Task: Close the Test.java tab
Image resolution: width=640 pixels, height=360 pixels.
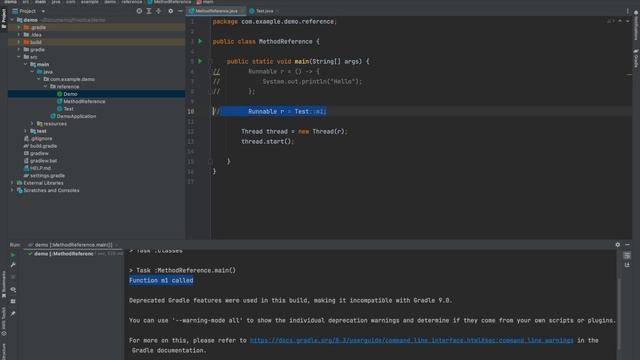Action: [278, 11]
